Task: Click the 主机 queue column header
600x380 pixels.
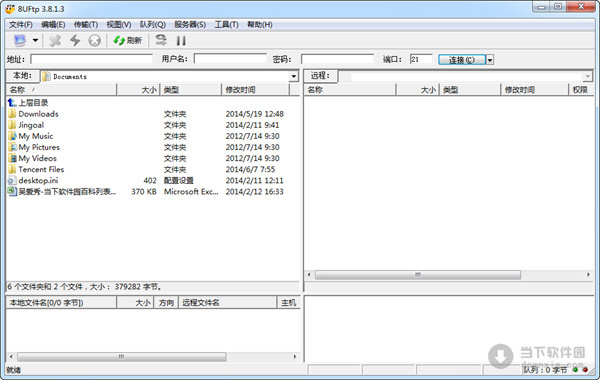Action: pos(288,303)
